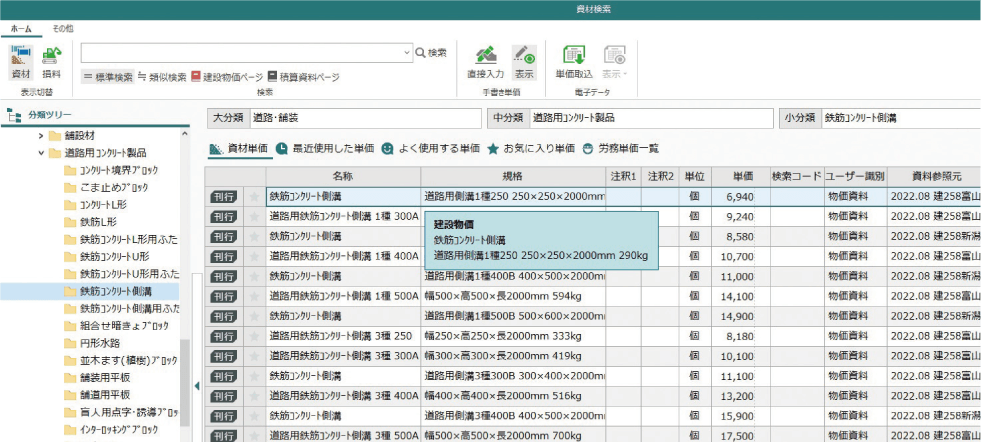Select price cell 17,500
The width and height of the screenshot is (981, 442).
[x=741, y=436]
